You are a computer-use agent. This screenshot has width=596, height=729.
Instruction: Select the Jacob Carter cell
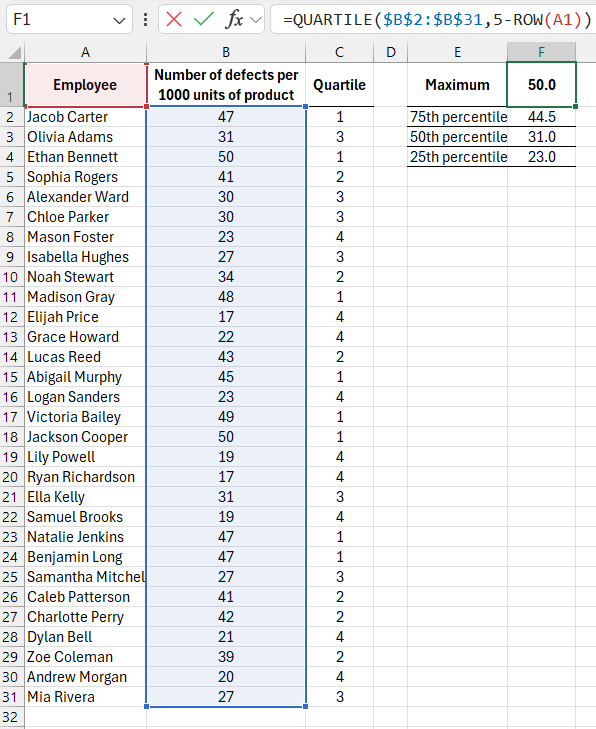(85, 117)
